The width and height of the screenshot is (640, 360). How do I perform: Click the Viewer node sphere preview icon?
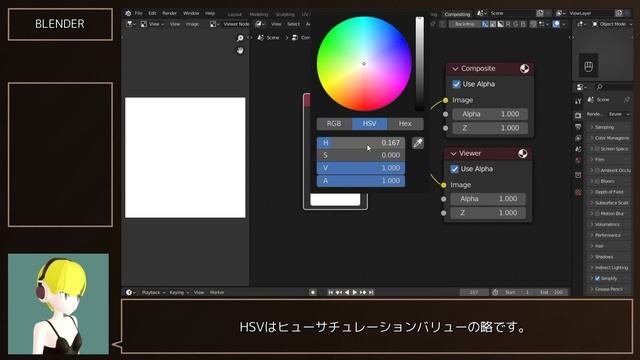[522, 153]
